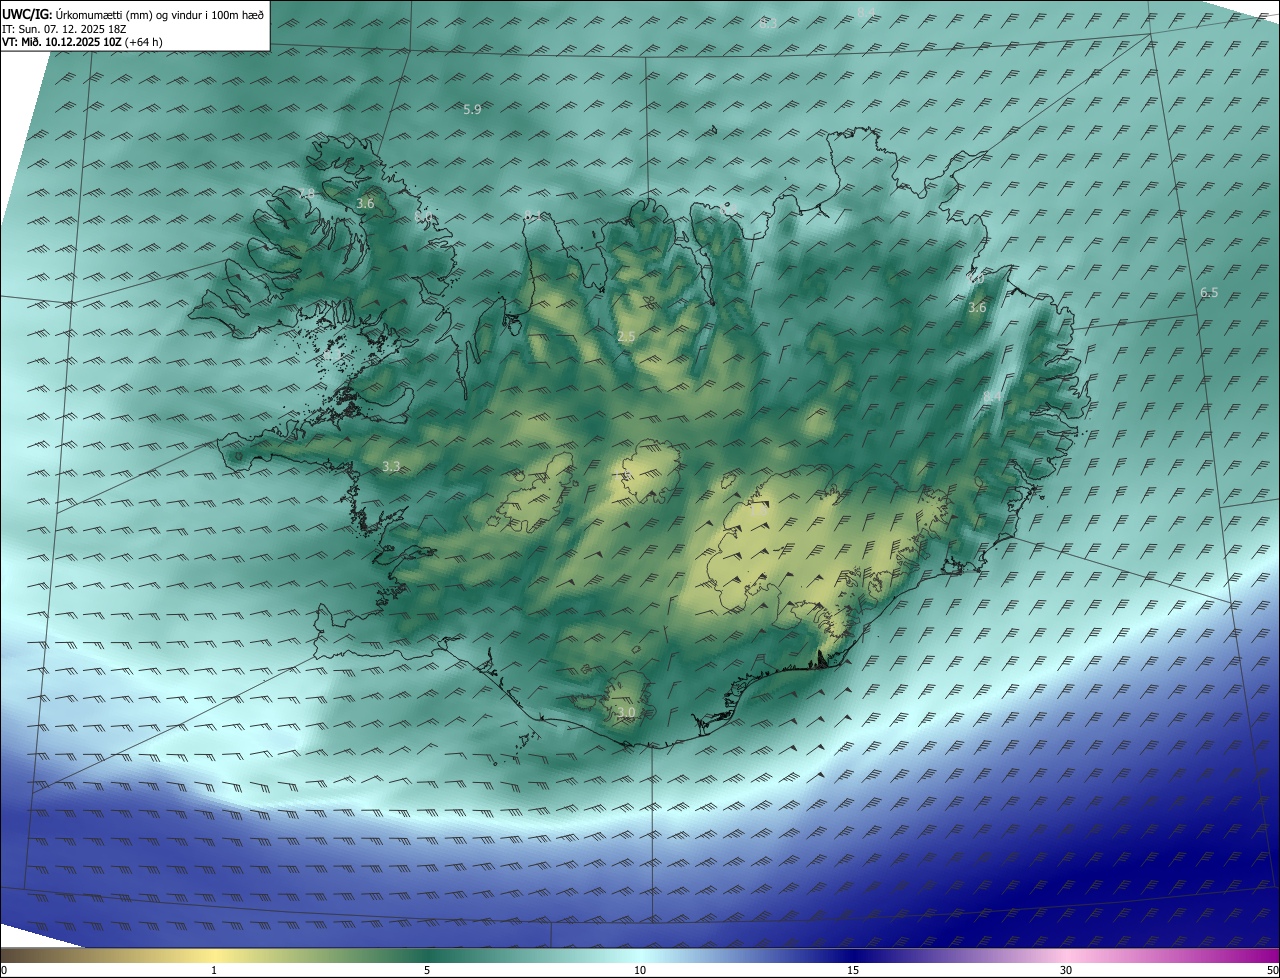Click the color scale at the 1 mark
Screen dimensions: 1280x978
(214, 970)
